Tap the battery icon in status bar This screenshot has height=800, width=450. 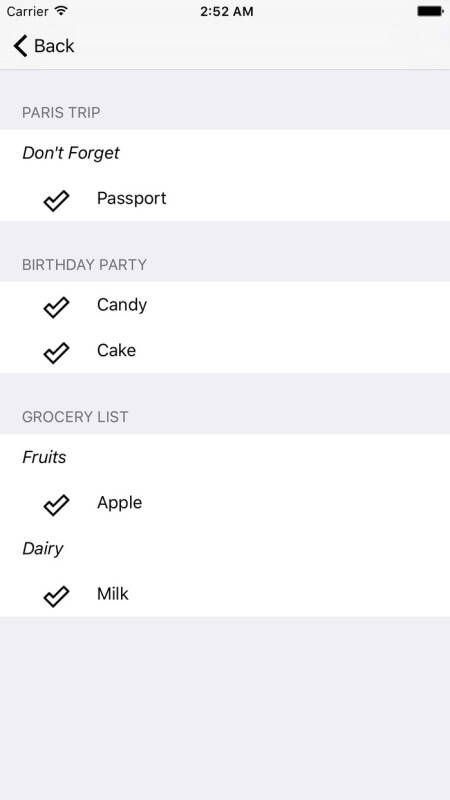430,11
